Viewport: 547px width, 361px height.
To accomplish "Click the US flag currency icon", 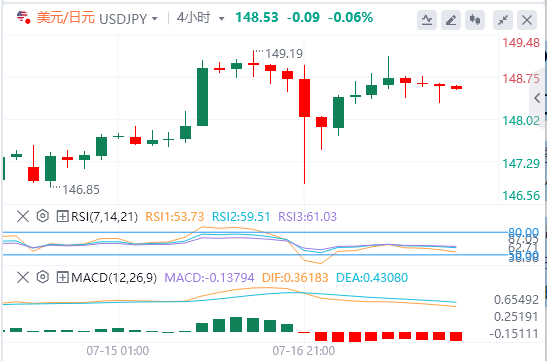I will pos(23,17).
